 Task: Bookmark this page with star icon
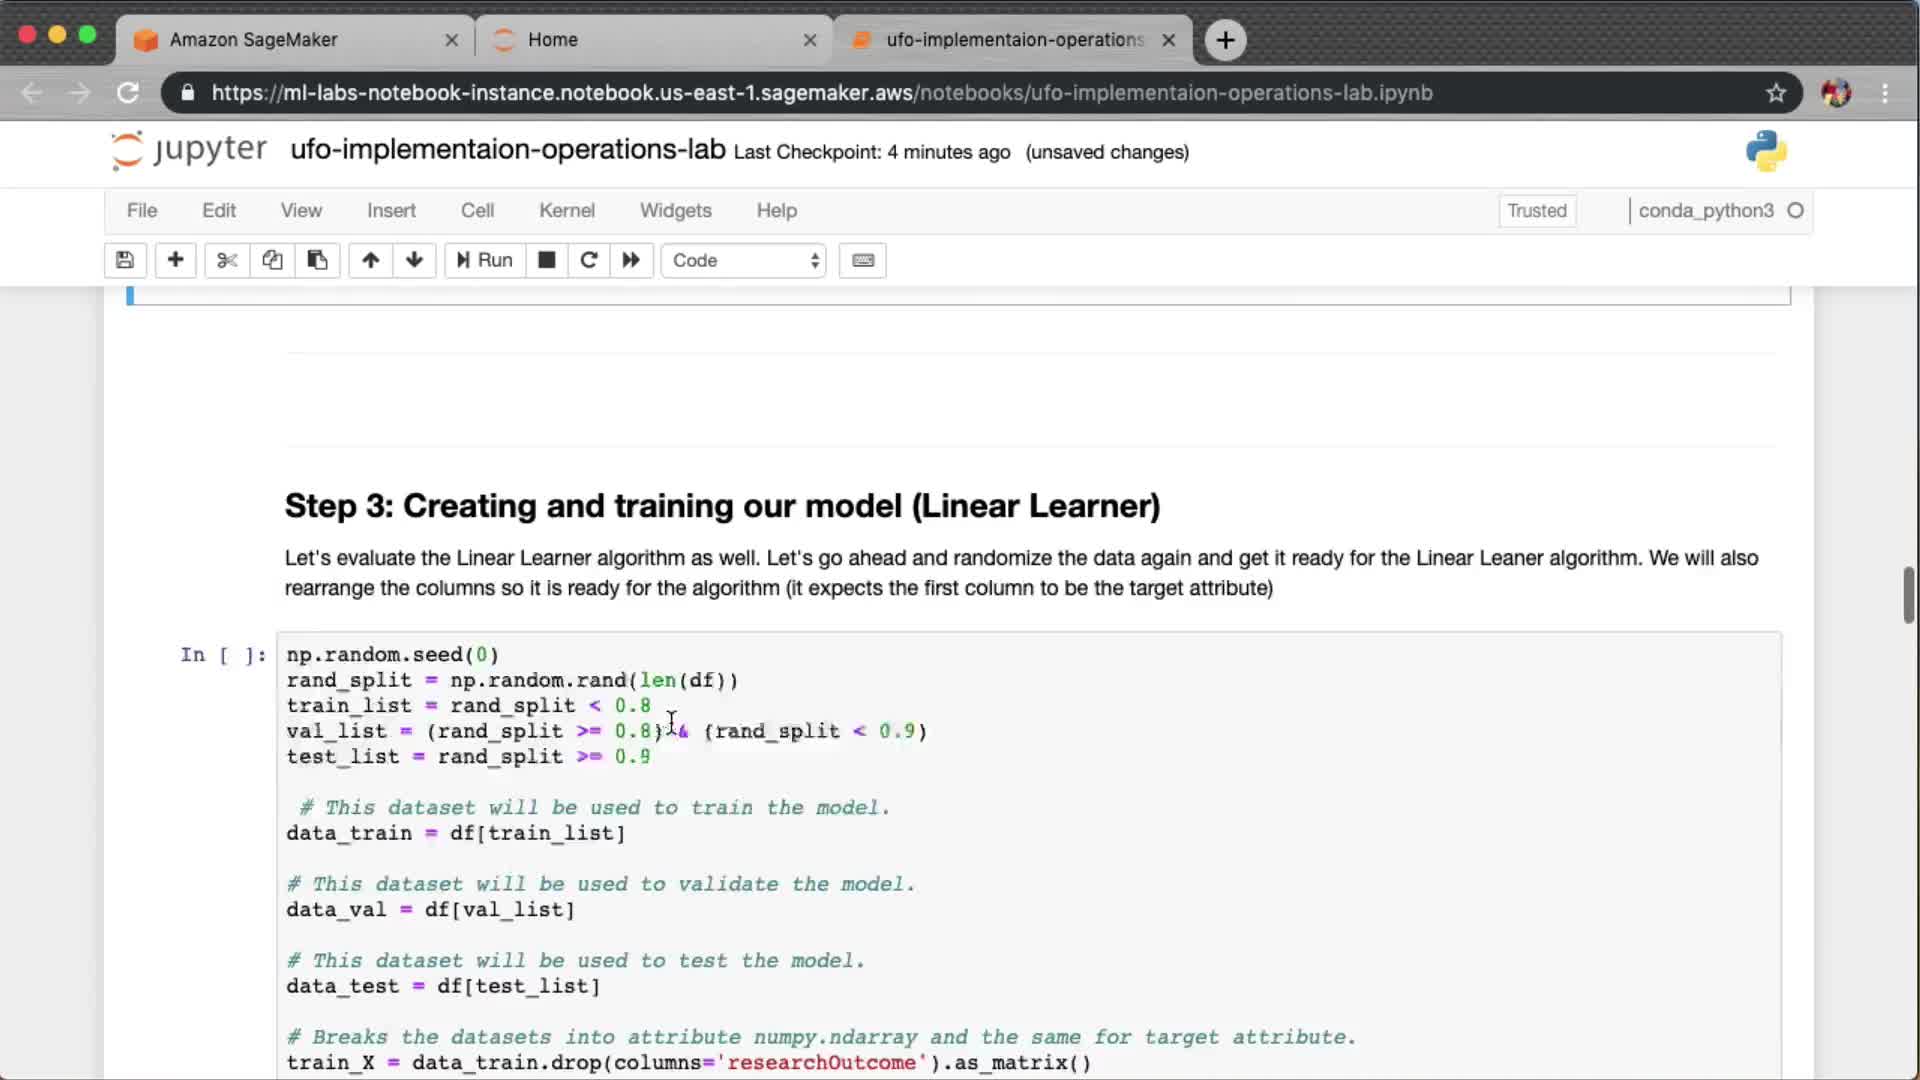click(1776, 93)
